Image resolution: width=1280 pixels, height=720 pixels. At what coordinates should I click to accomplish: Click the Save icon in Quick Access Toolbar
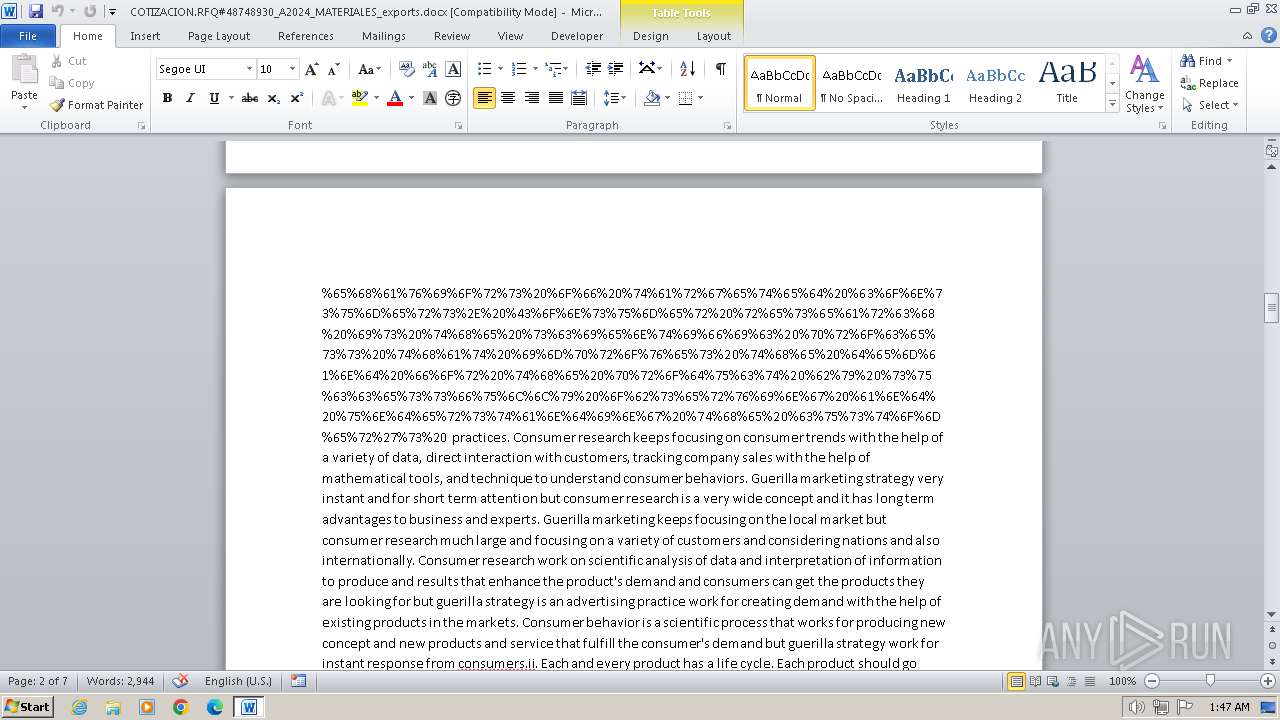pyautogui.click(x=36, y=11)
